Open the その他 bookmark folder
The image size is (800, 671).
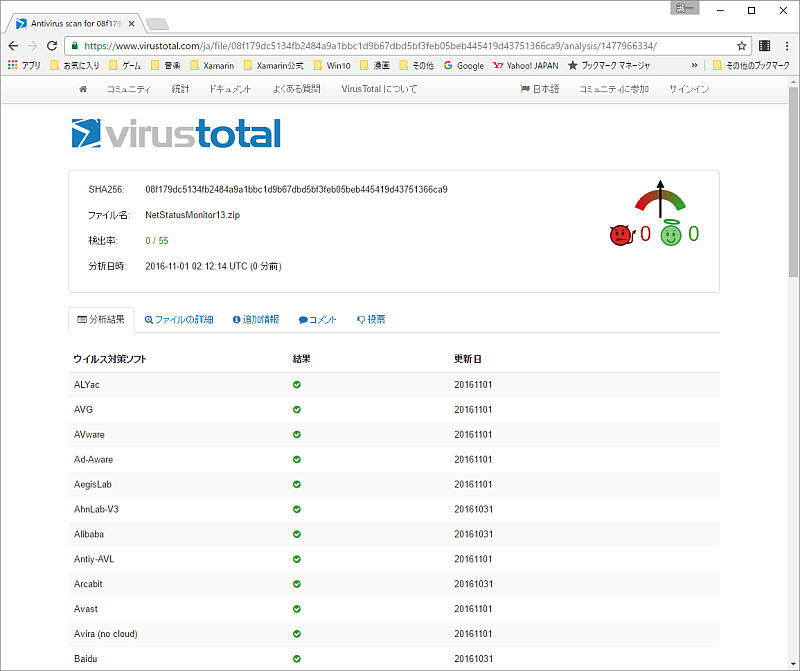(416, 65)
